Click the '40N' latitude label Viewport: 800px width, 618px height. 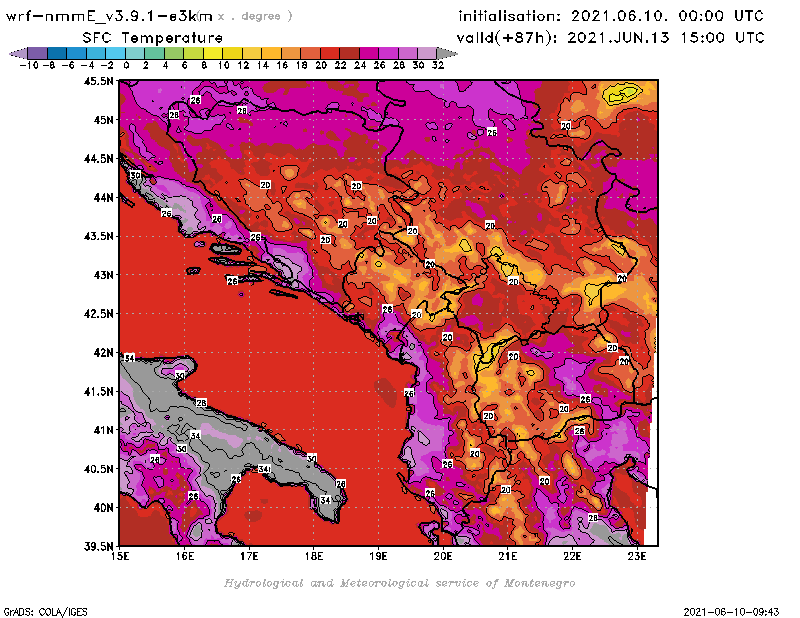pyautogui.click(x=103, y=508)
